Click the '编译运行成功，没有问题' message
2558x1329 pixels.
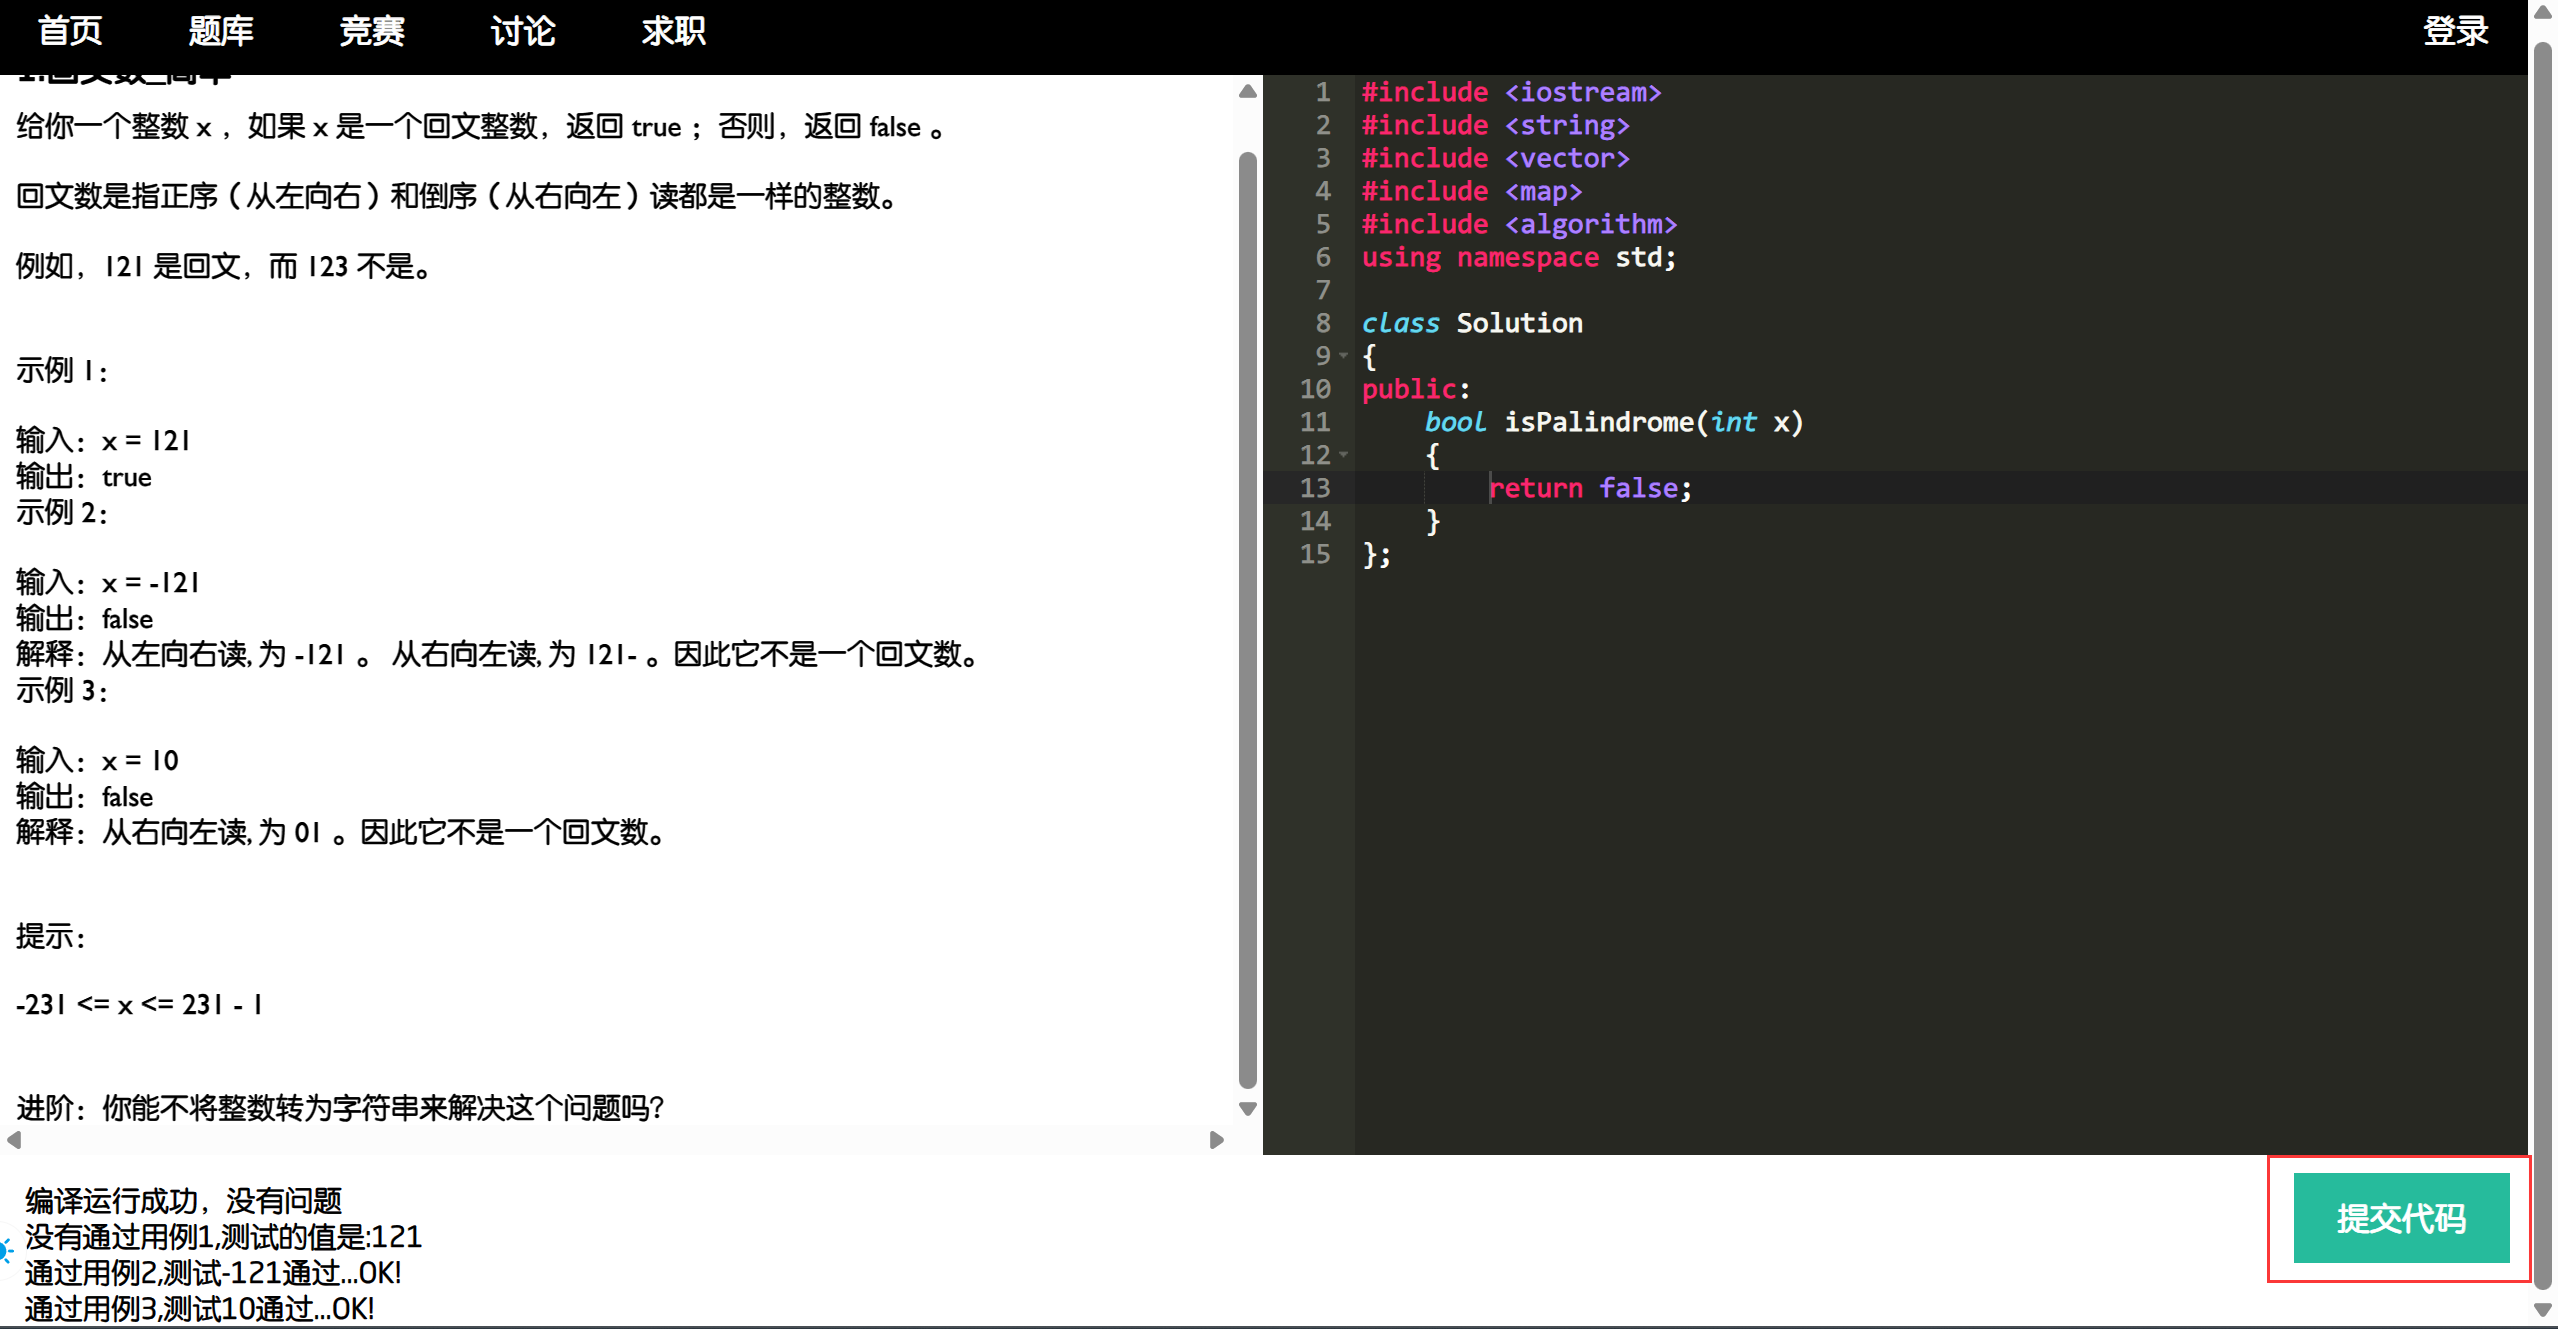[184, 1201]
